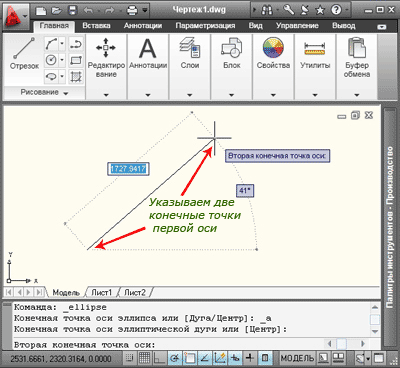Print the drawing with the printer icon
The height and width of the screenshot is (368, 400).
point(132,11)
